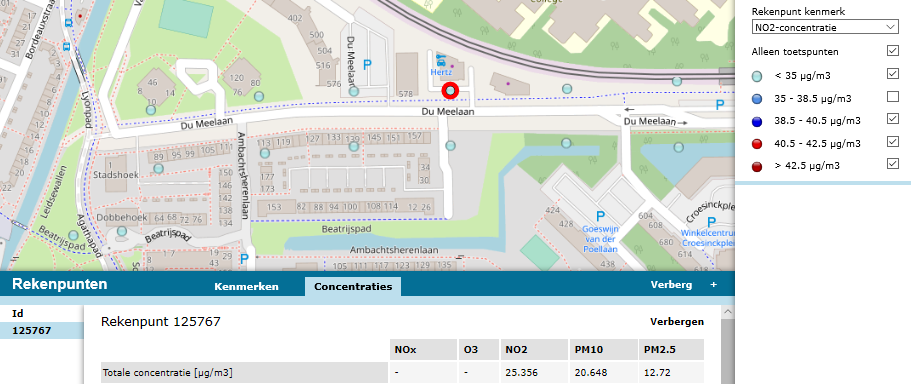911x384 pixels.
Task: Select Id row 125767 in the list
Action: [x=42, y=331]
